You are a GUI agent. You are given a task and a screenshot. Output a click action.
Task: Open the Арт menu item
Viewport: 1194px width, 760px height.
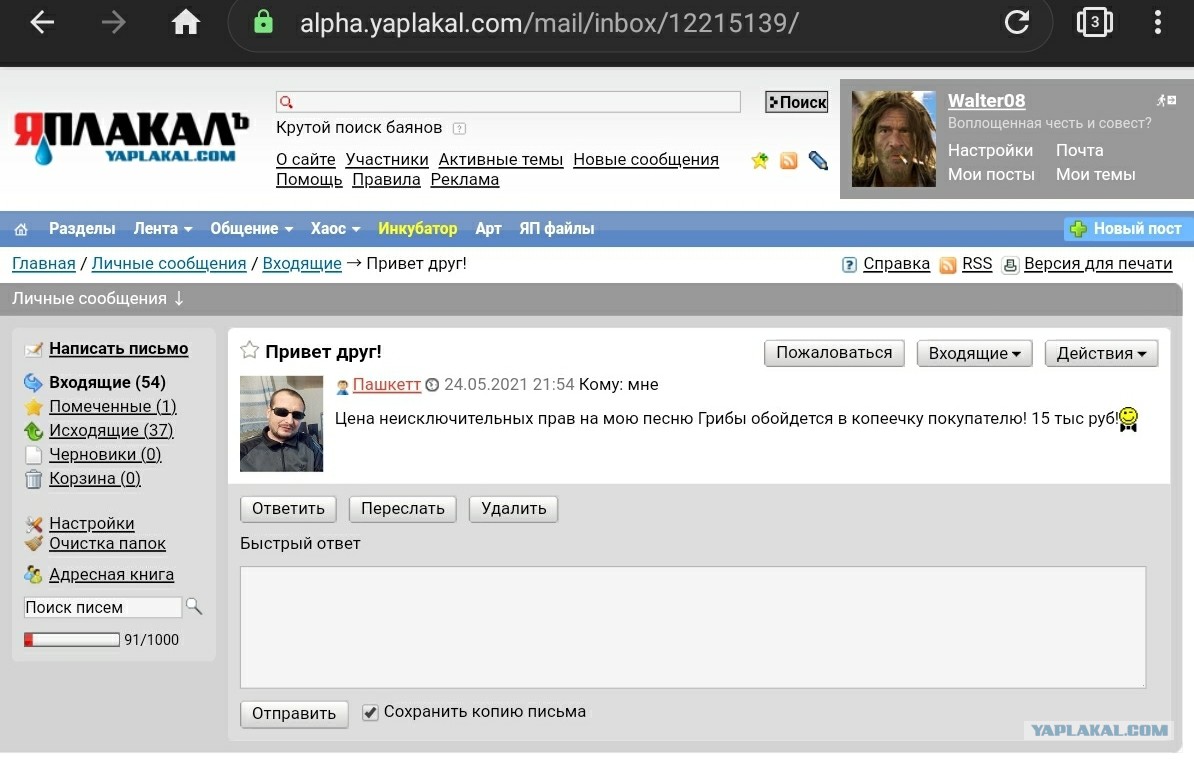click(488, 228)
